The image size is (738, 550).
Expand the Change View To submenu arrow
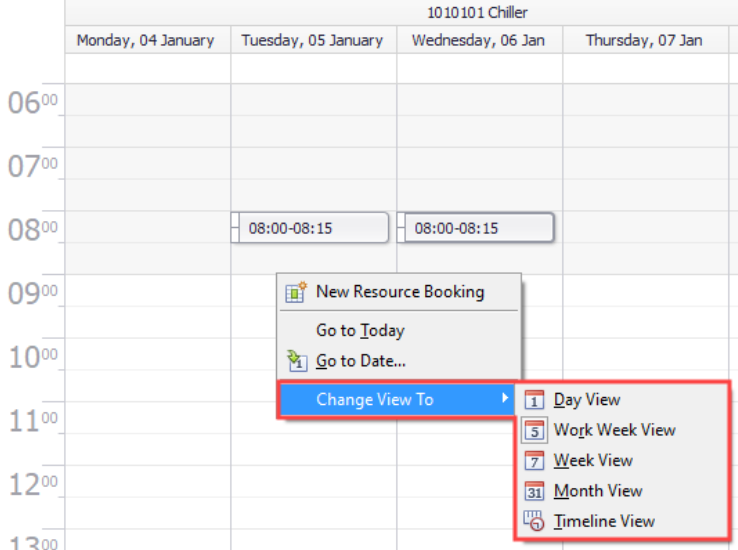pos(505,399)
